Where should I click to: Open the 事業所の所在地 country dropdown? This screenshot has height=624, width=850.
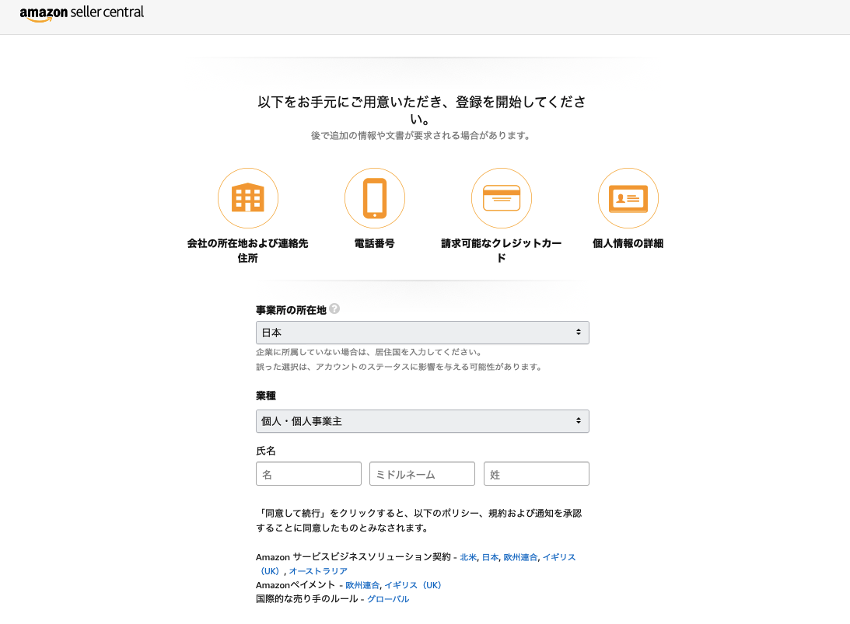pyautogui.click(x=422, y=332)
